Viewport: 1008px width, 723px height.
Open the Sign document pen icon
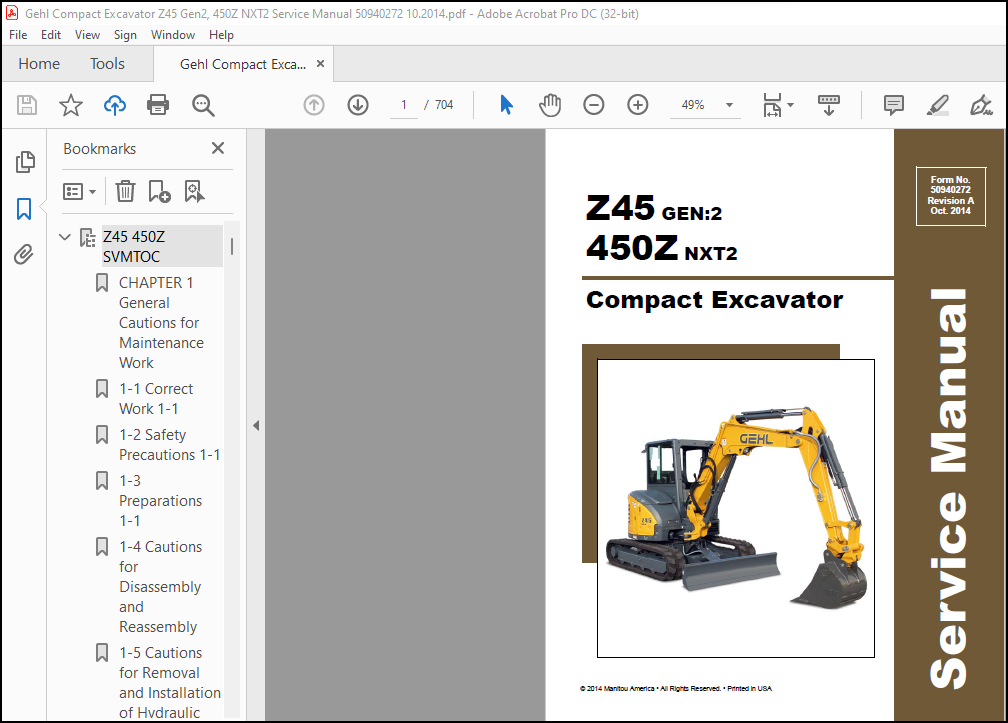coord(981,105)
